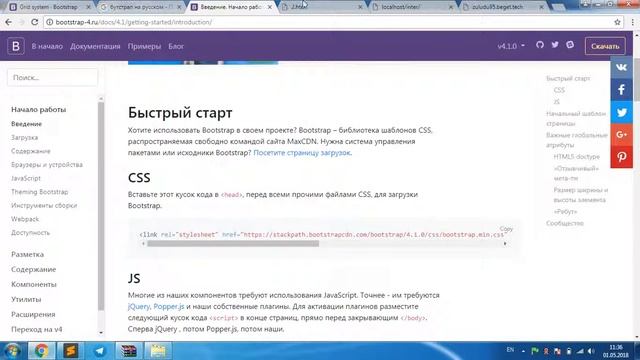
Task: Click the Поиск search field
Action: [x=52, y=78]
